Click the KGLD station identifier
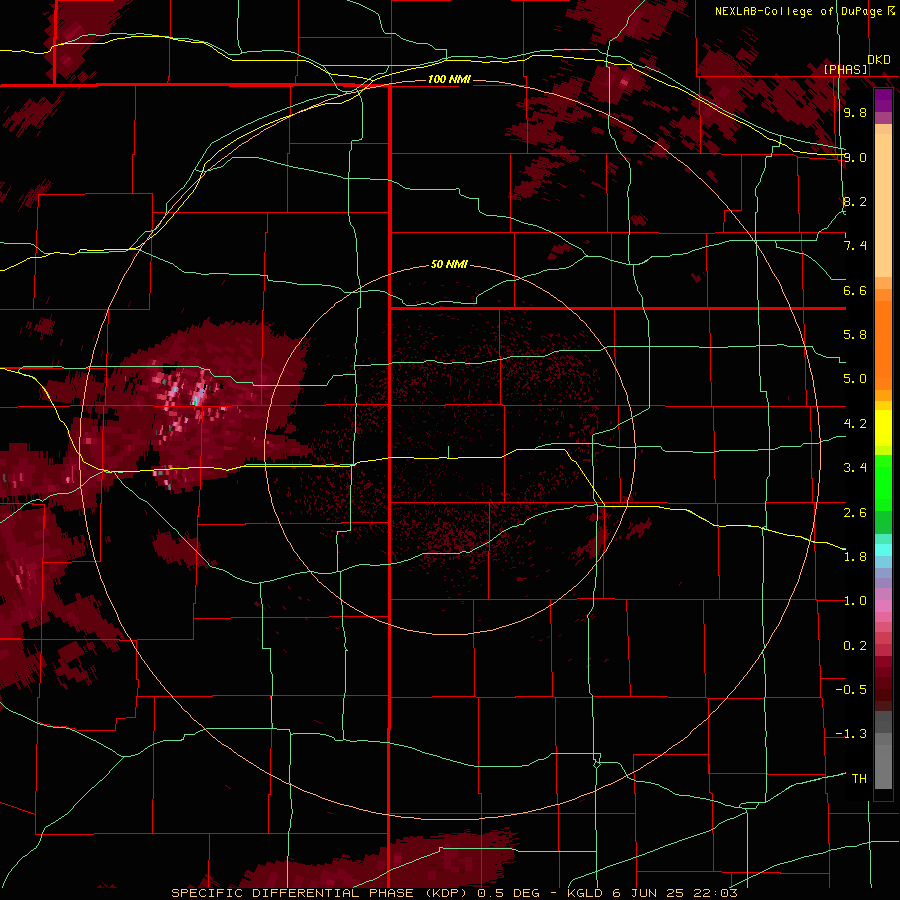Screen dimensions: 900x900 tap(585, 893)
